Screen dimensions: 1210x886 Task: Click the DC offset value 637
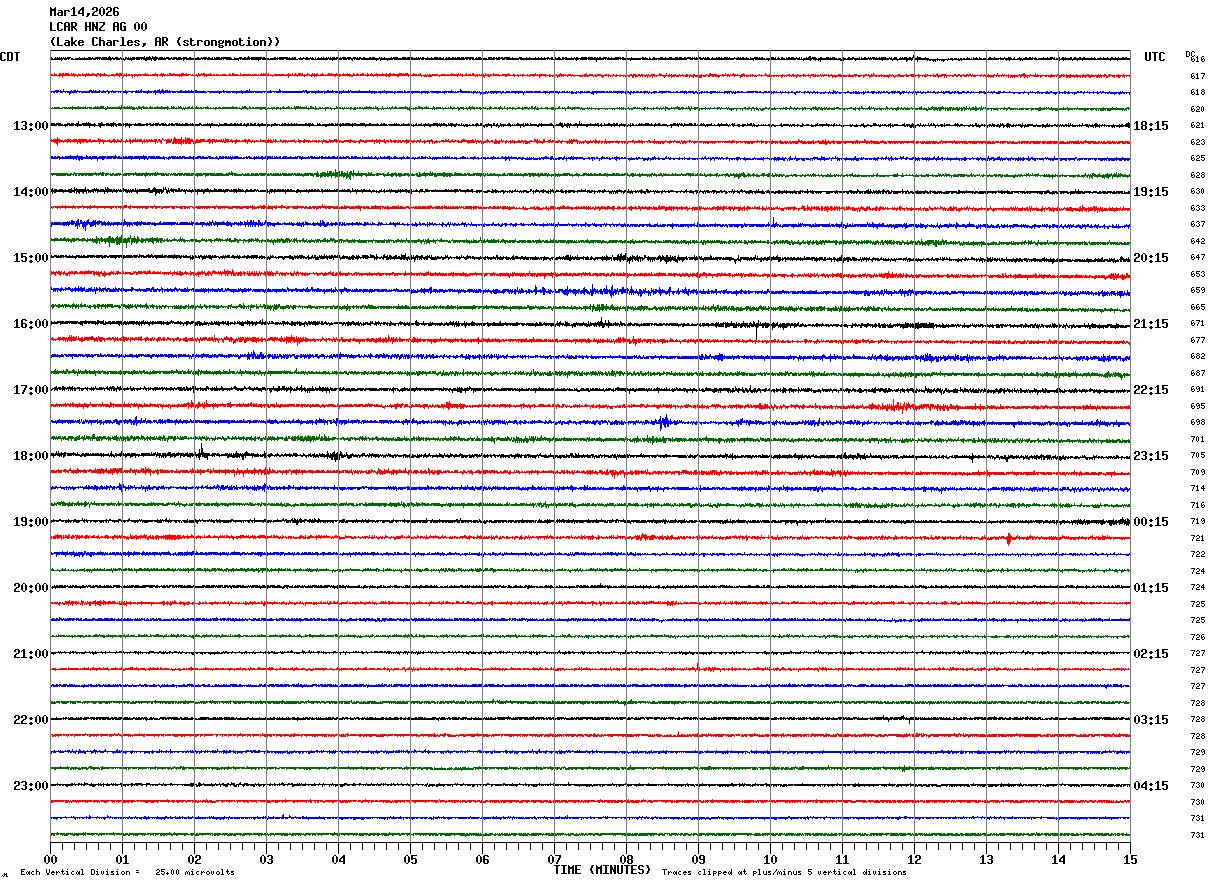click(x=1197, y=224)
